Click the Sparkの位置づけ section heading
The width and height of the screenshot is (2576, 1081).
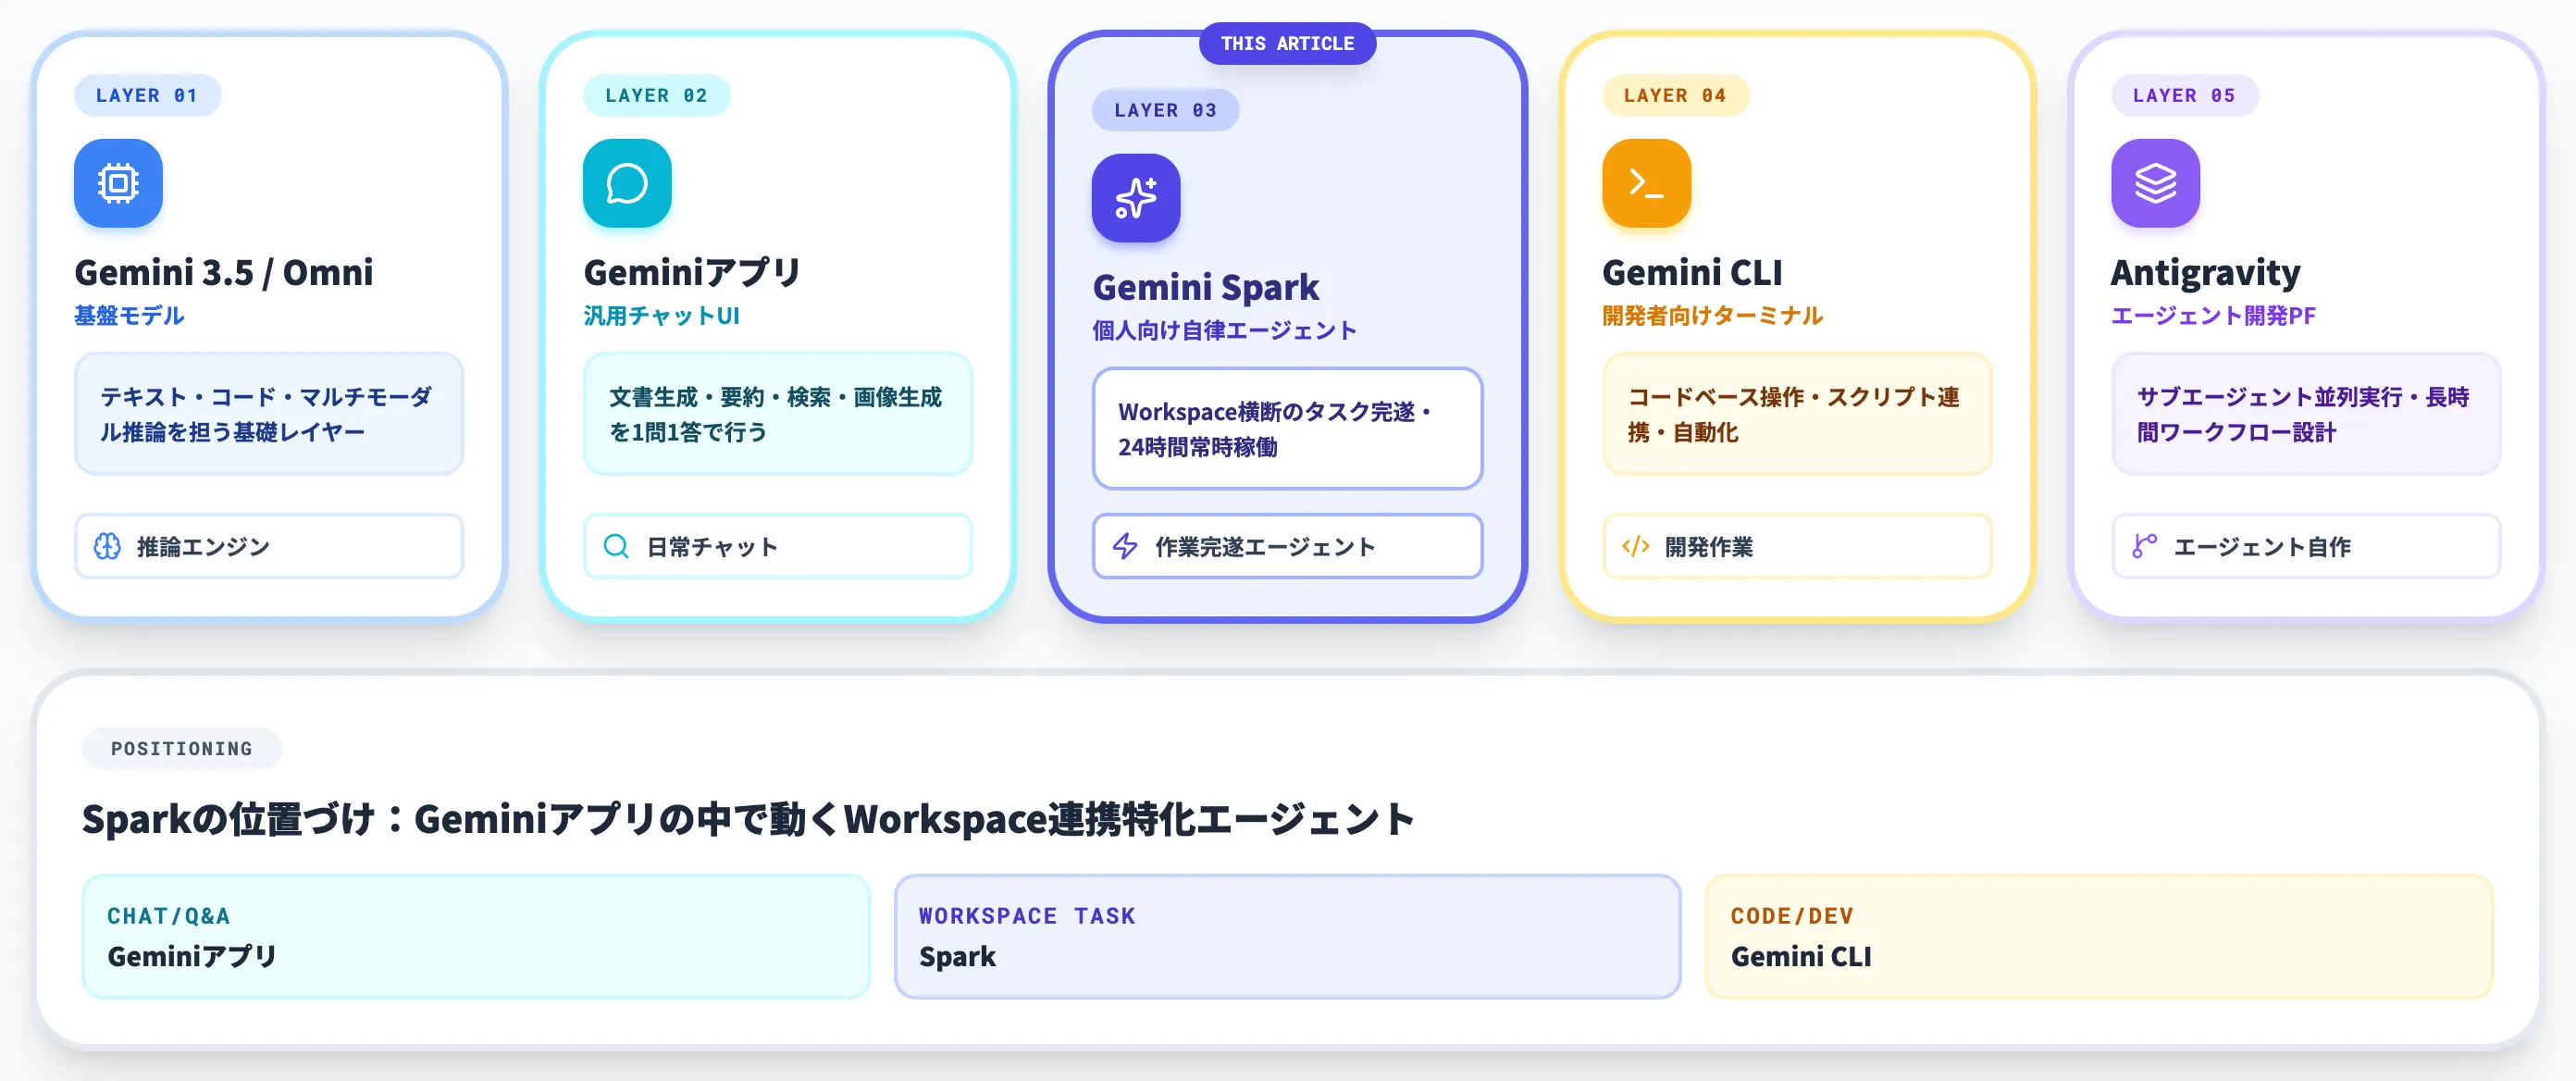[x=748, y=819]
